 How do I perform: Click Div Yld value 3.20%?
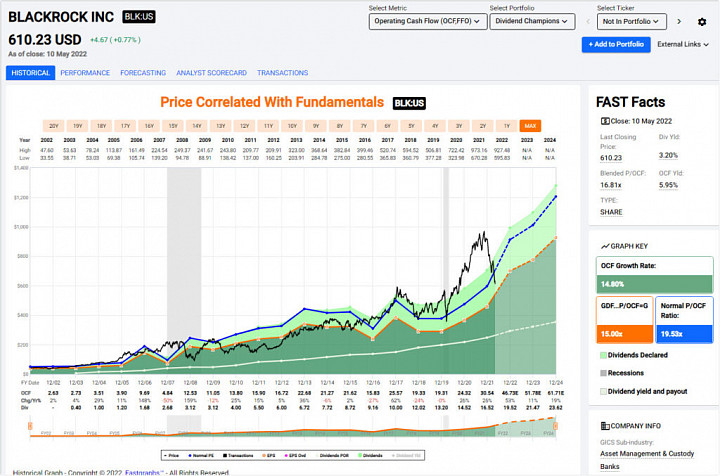668,155
